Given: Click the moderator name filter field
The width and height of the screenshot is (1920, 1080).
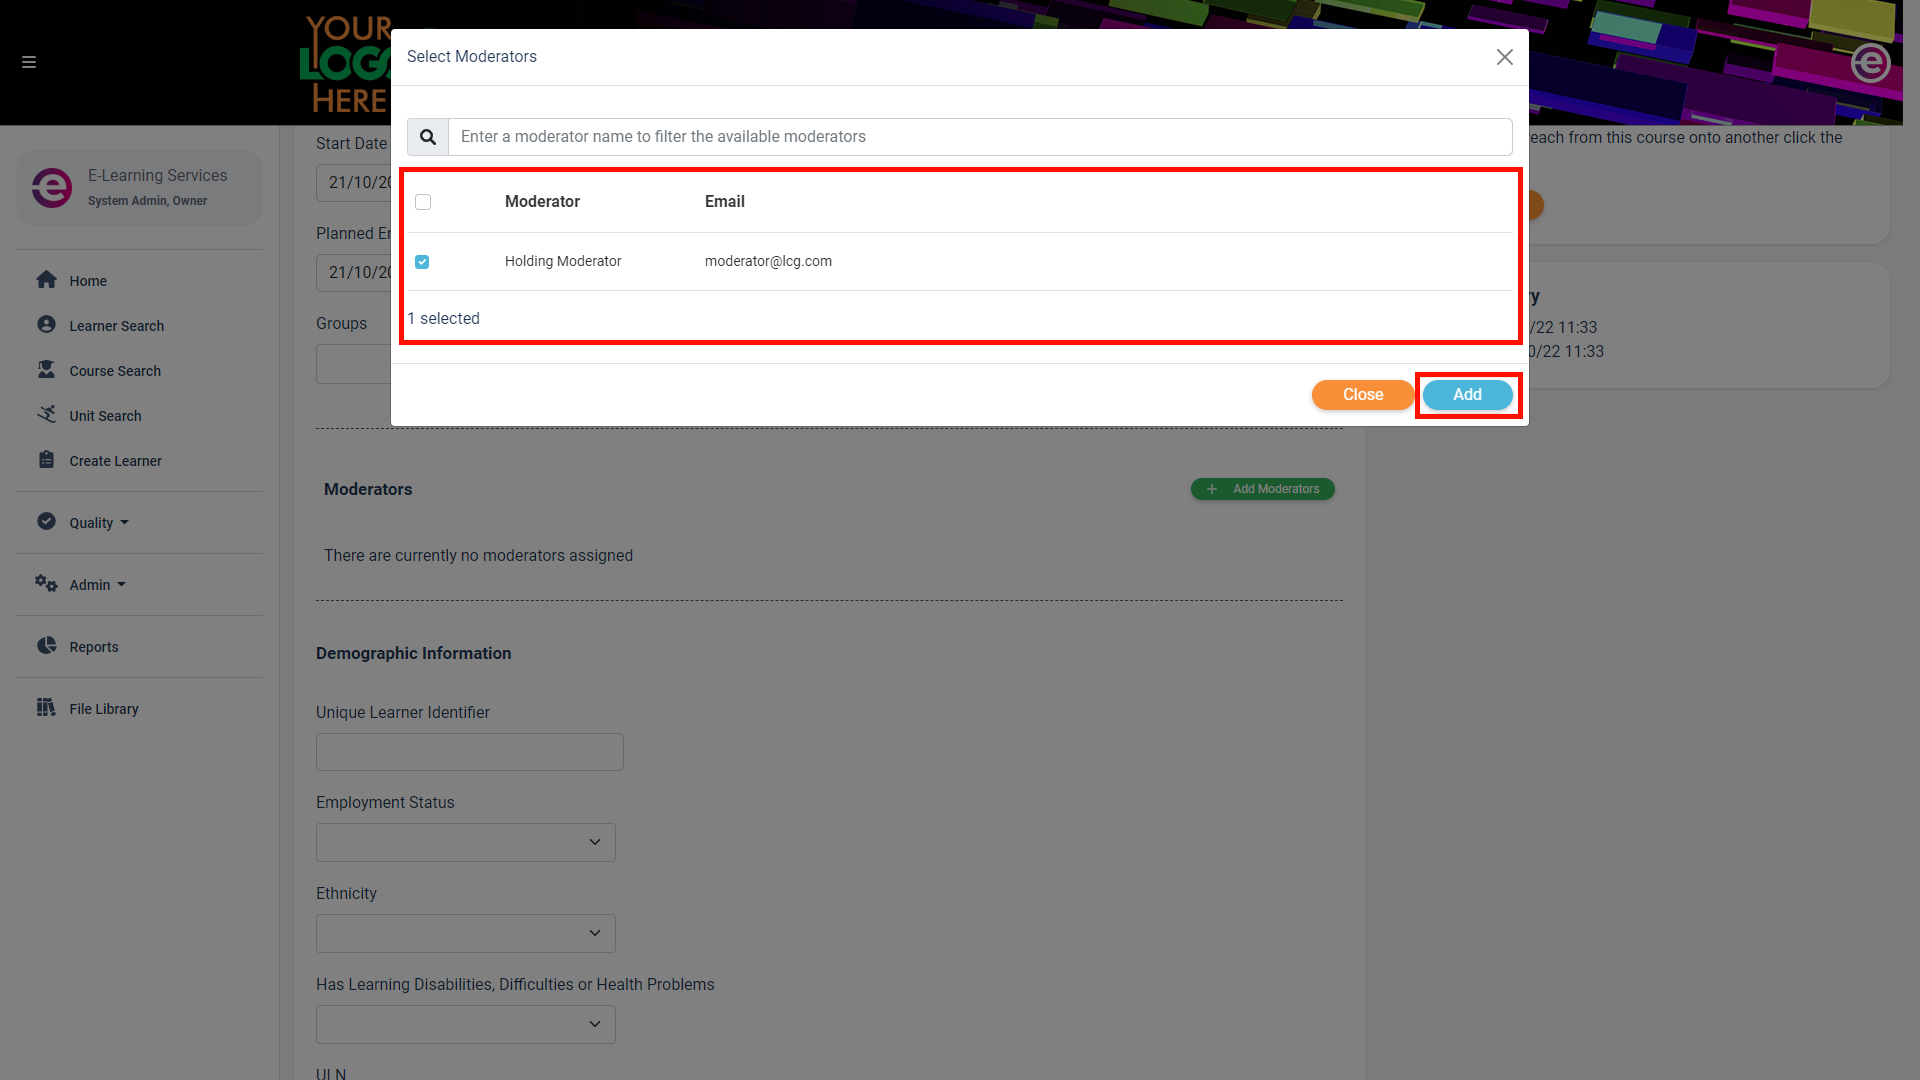Looking at the screenshot, I should (979, 137).
